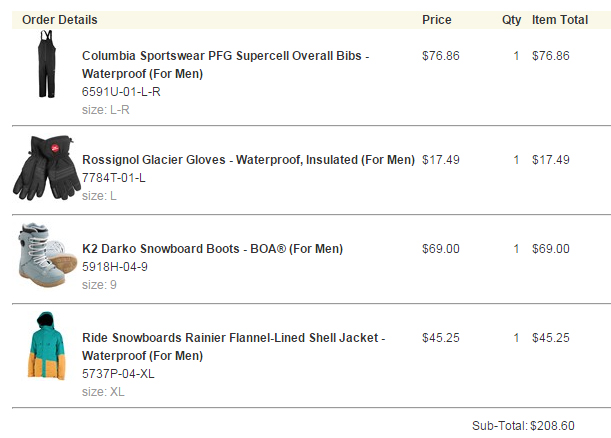Click the $69.00 item total for boots
The height and width of the screenshot is (438, 611).
click(x=551, y=249)
